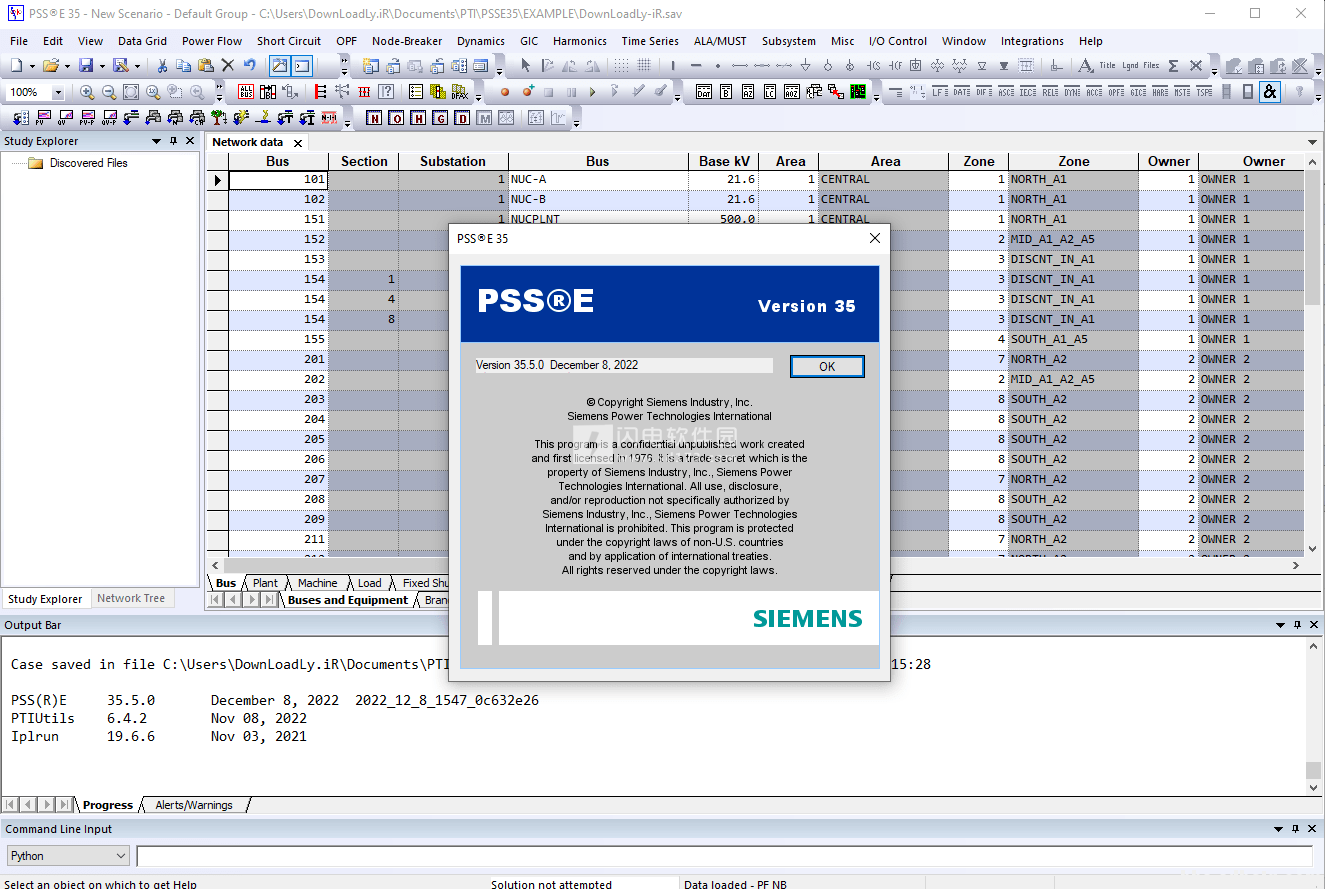Screen dimensions: 1325x889
Task: Open the zoom percentage dropdown
Action: 57,92
